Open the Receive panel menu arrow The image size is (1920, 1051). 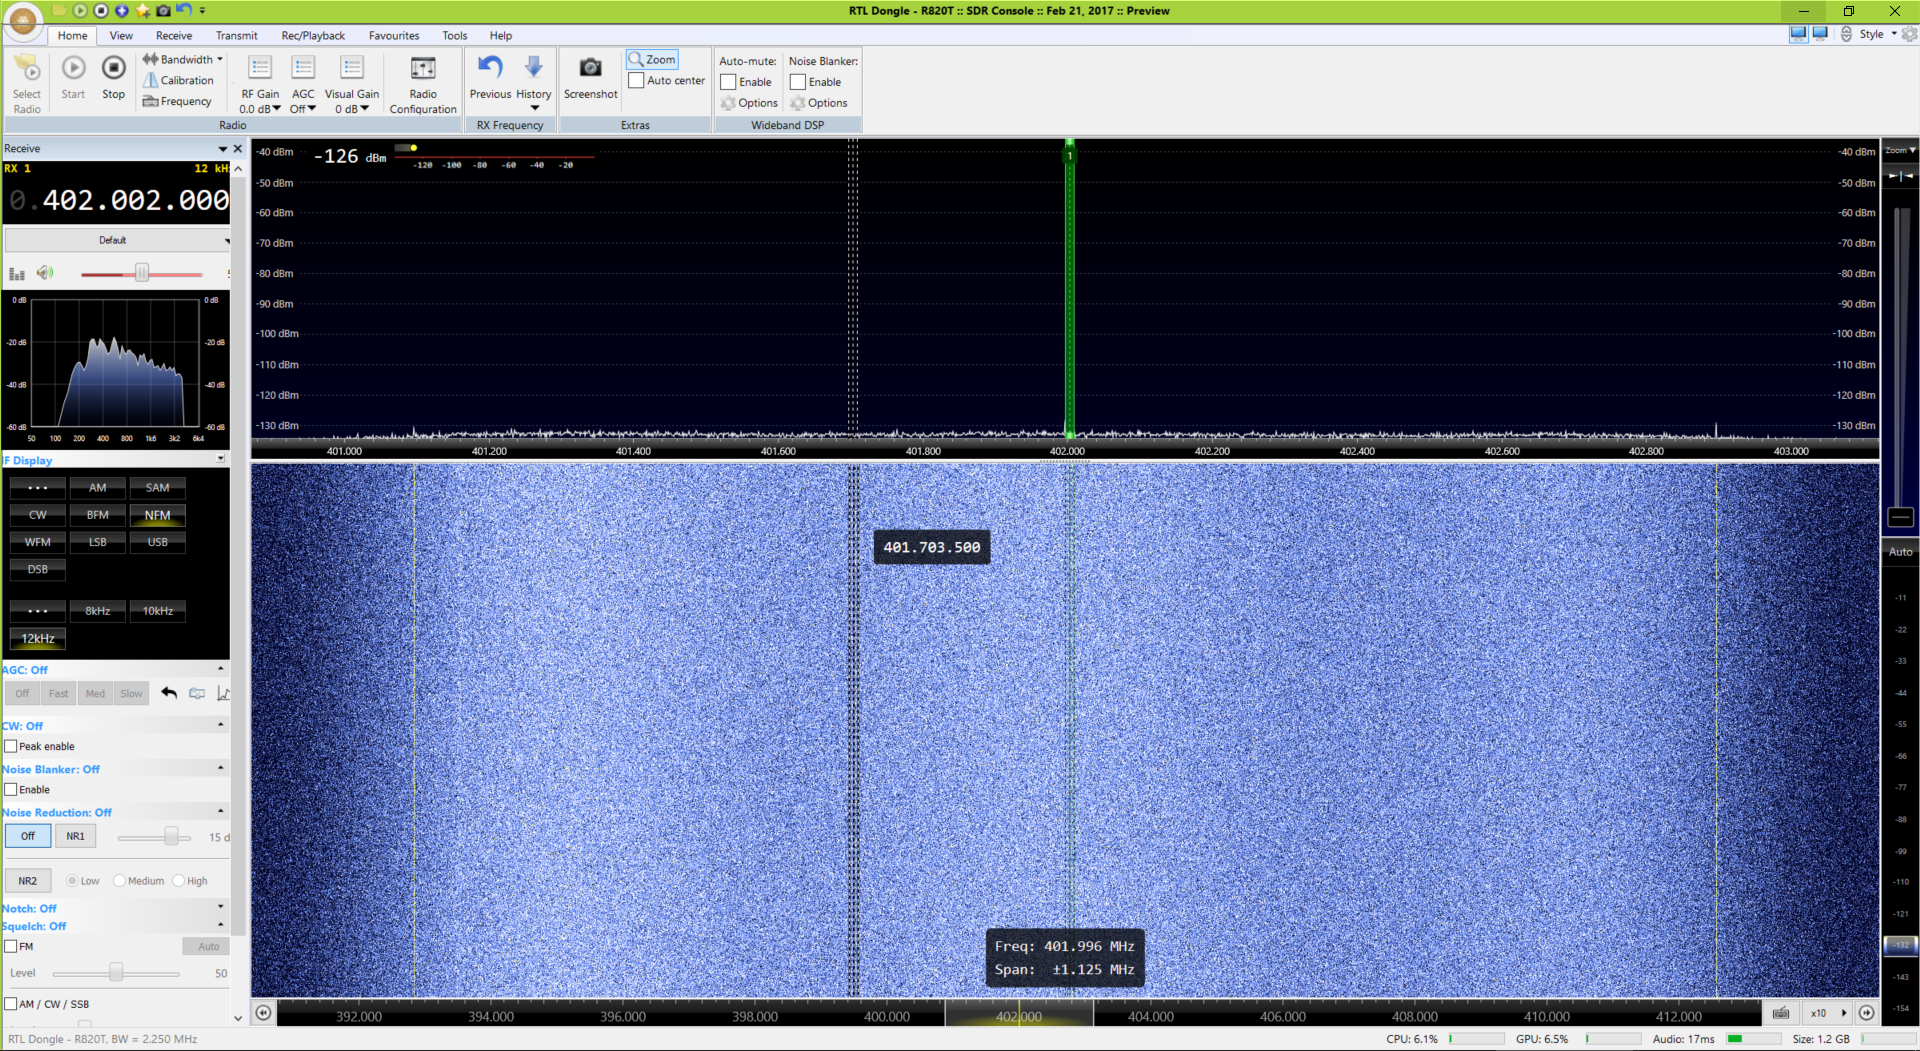(x=223, y=149)
